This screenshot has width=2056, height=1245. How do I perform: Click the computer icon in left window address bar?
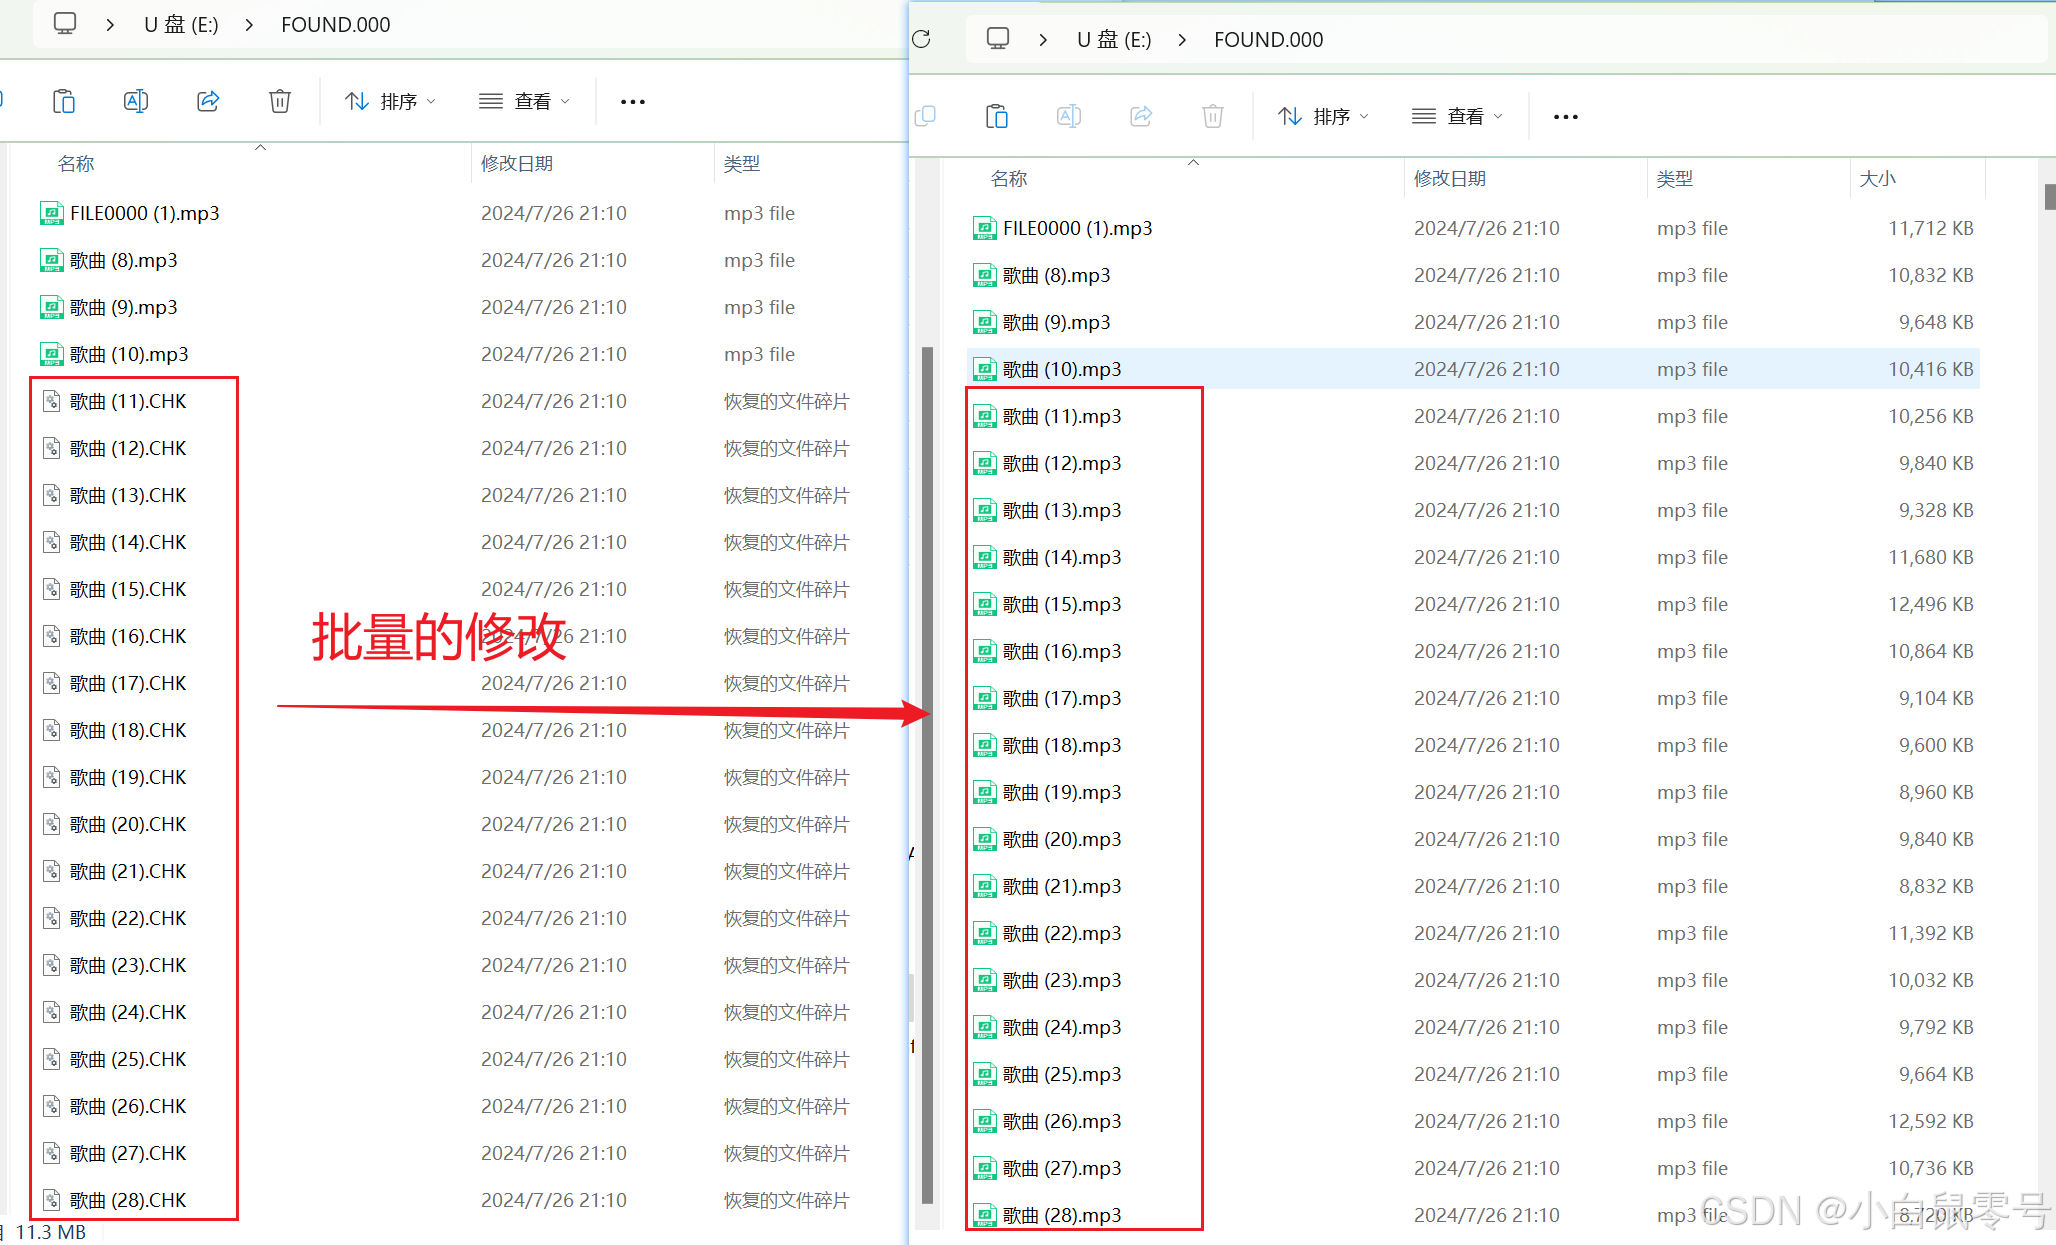[x=65, y=24]
